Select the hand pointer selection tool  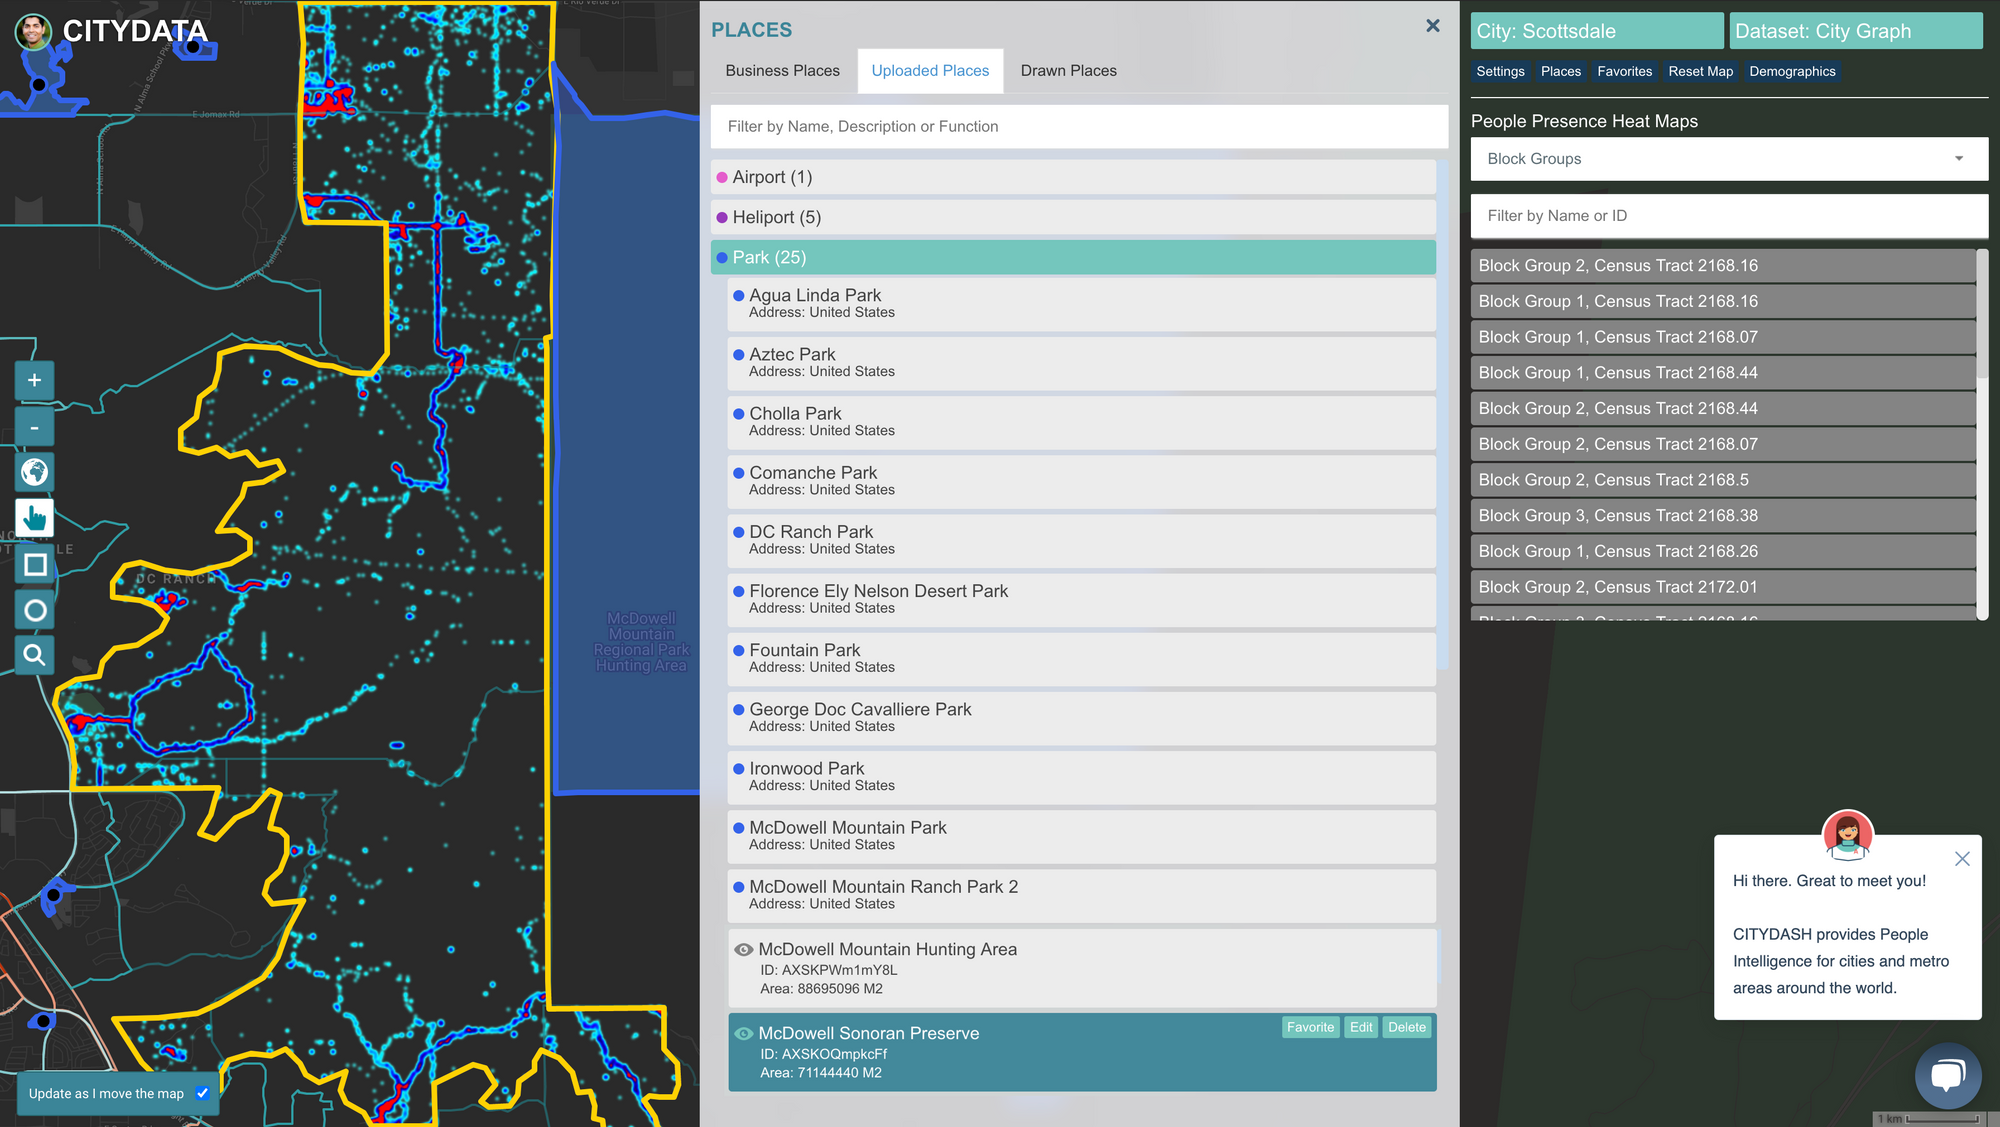34,518
